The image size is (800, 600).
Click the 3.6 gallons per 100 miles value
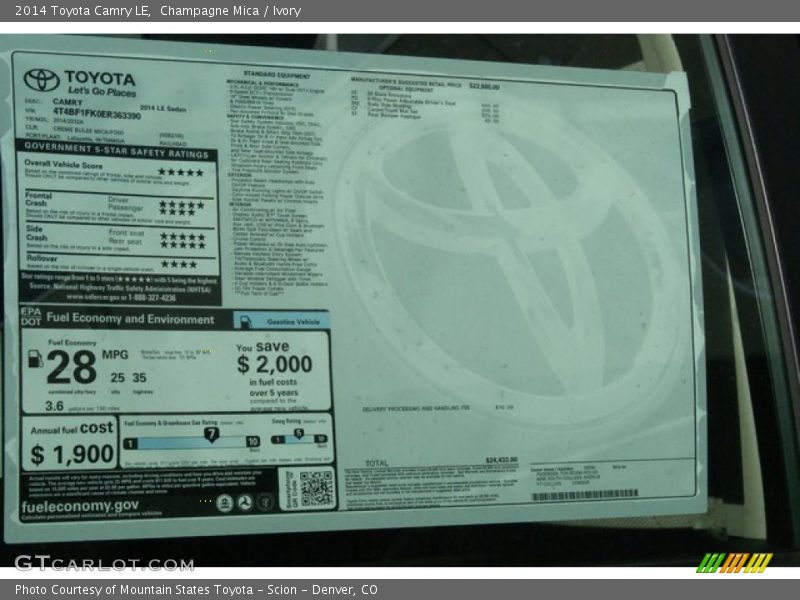(x=54, y=406)
